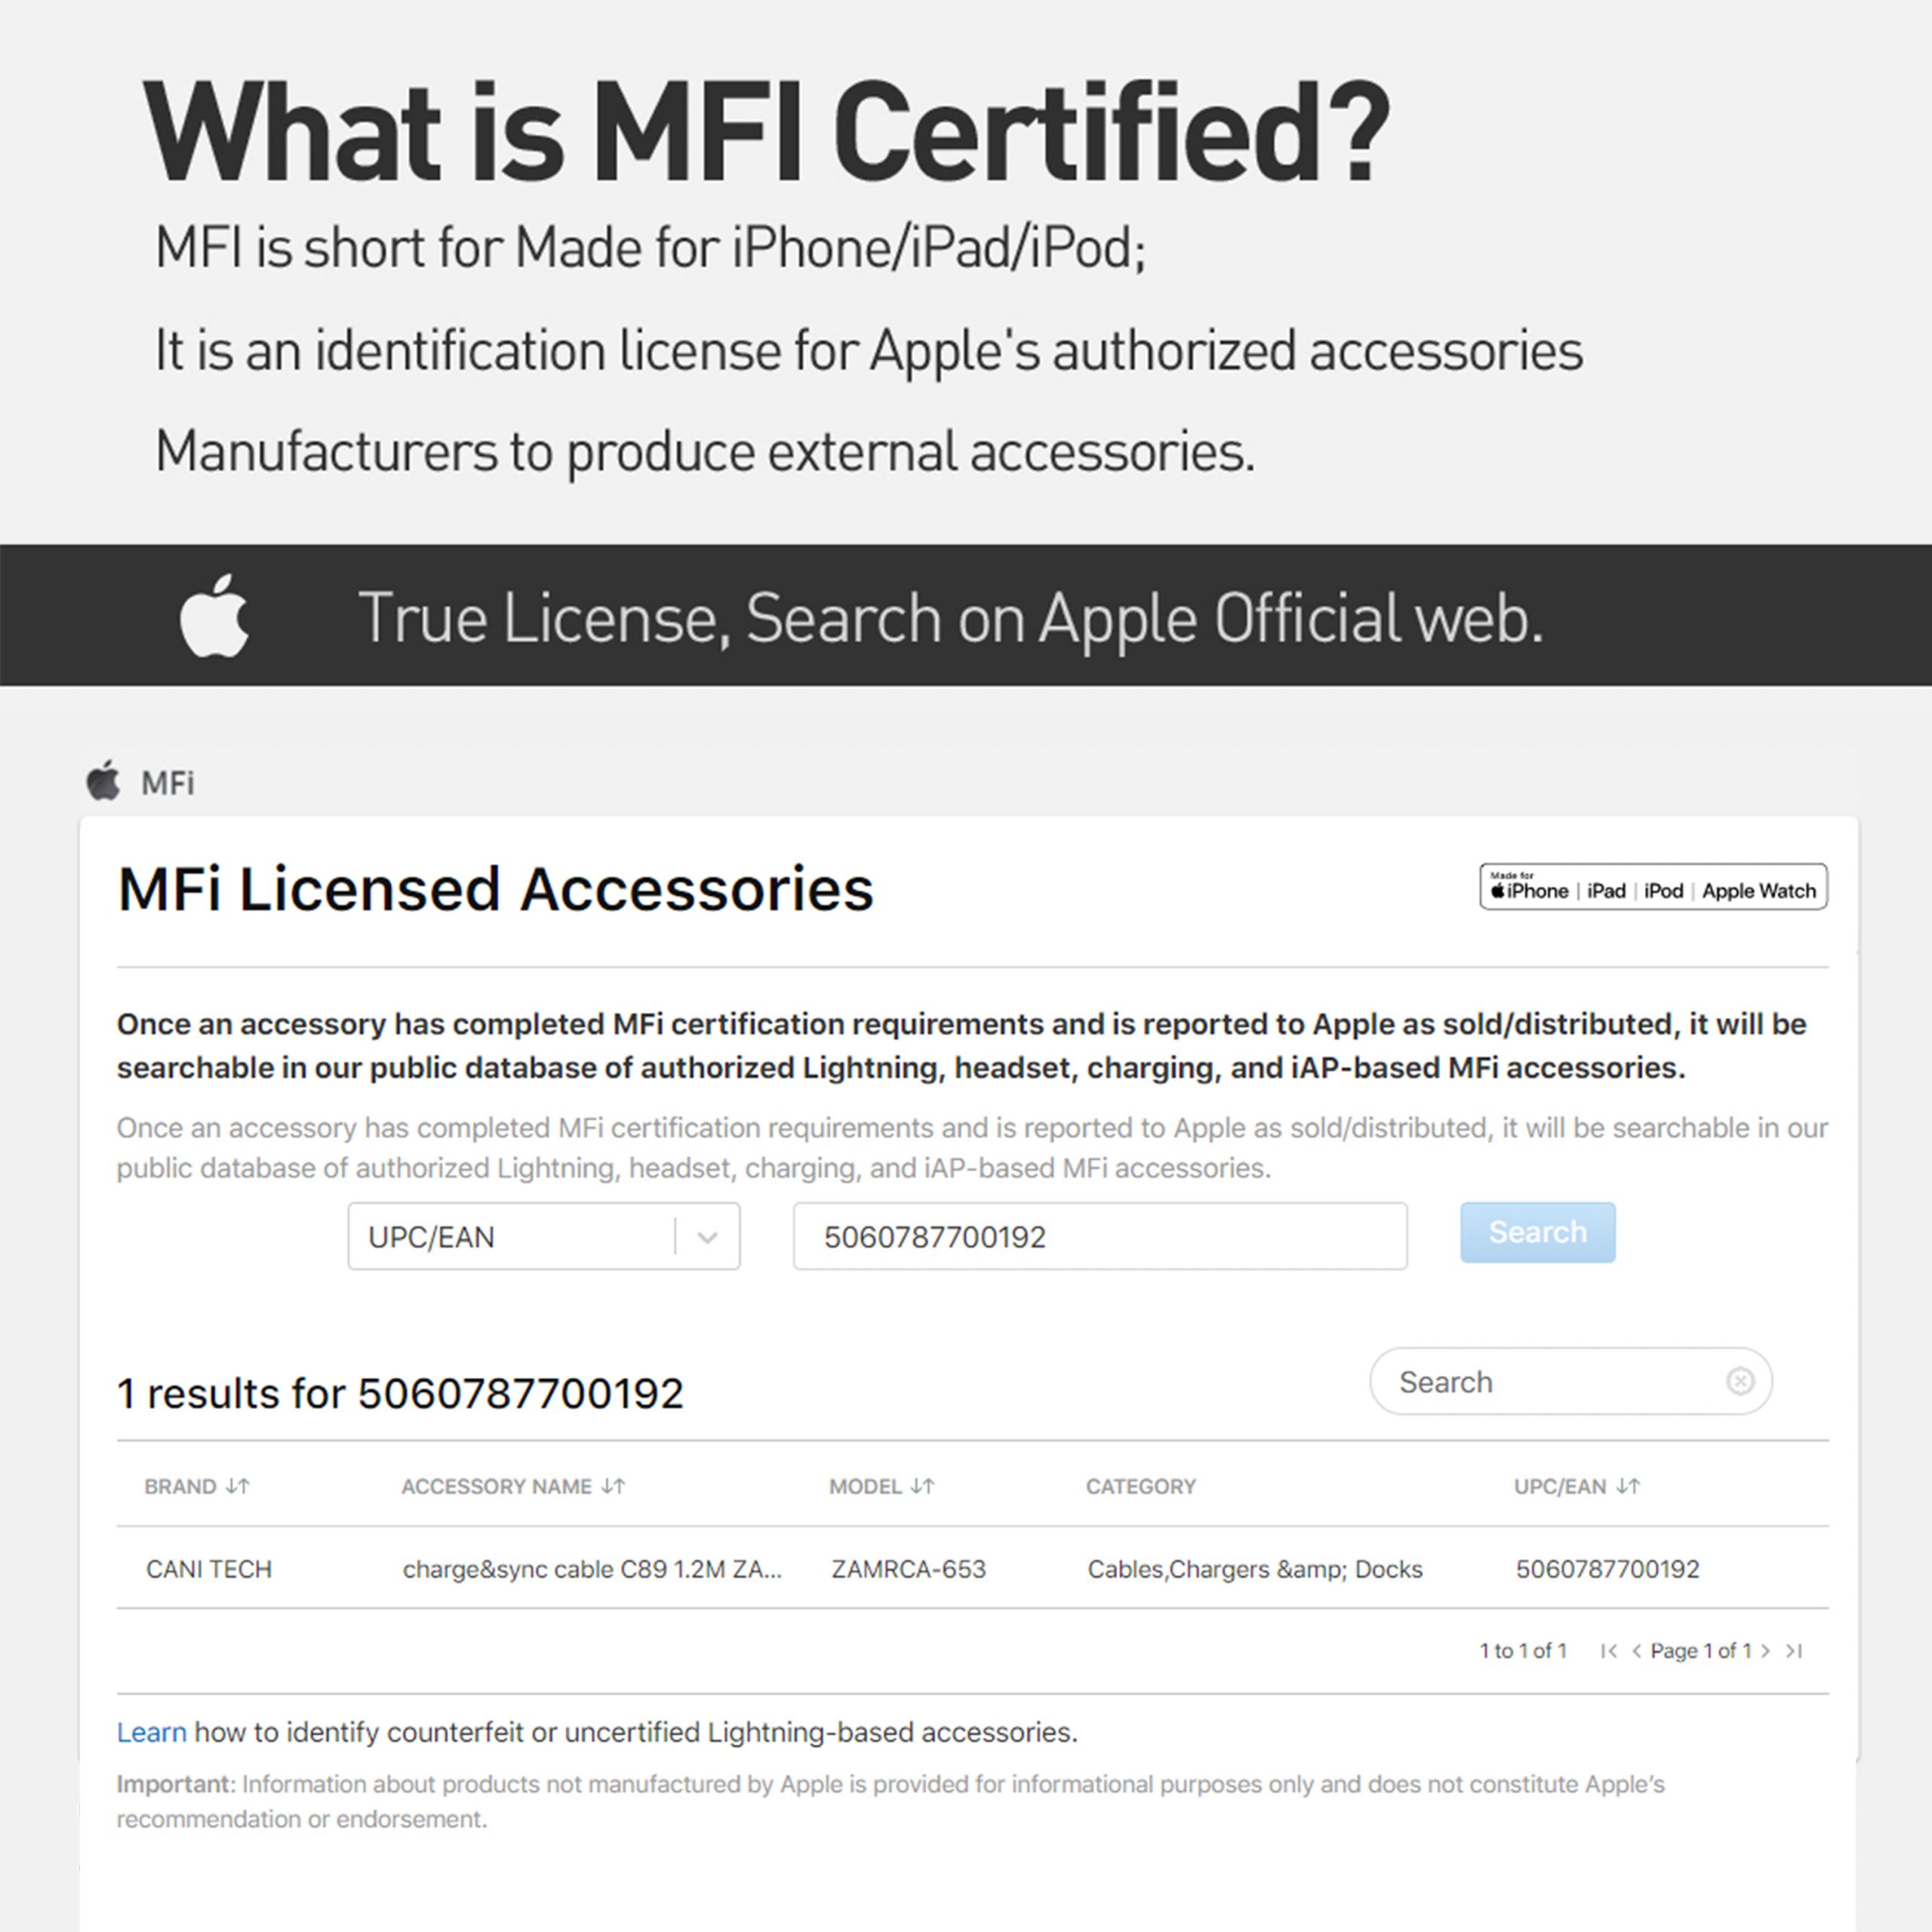Click the dropdown chevron beside UPC/EAN
The width and height of the screenshot is (1932, 1932).
point(707,1238)
